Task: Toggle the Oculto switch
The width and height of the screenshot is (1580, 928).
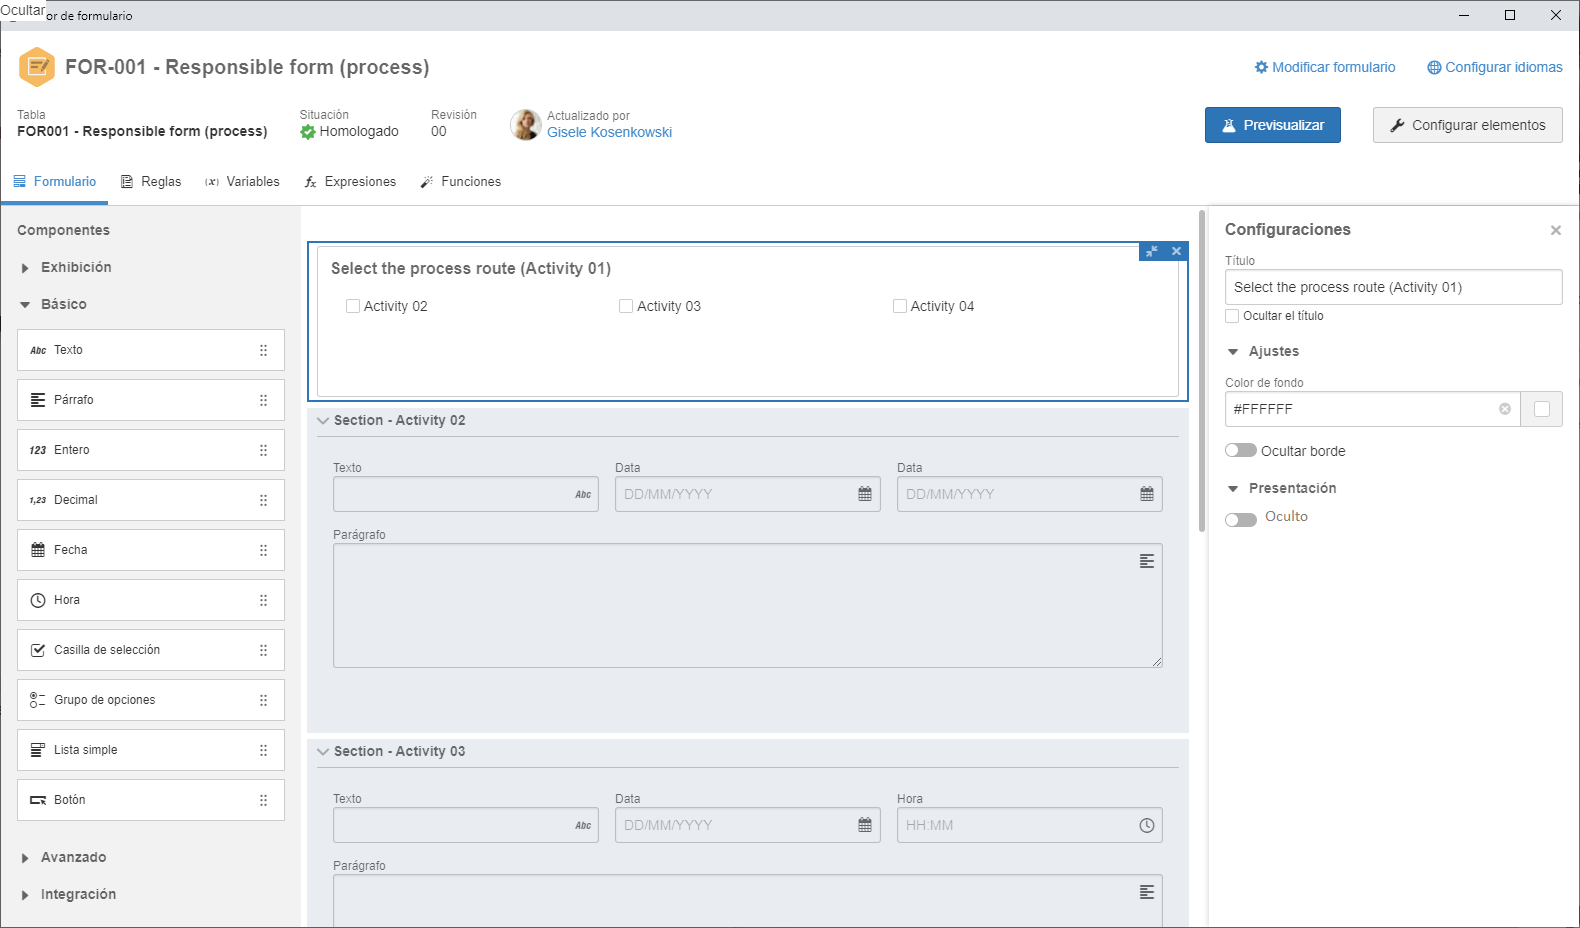Action: (1241, 519)
